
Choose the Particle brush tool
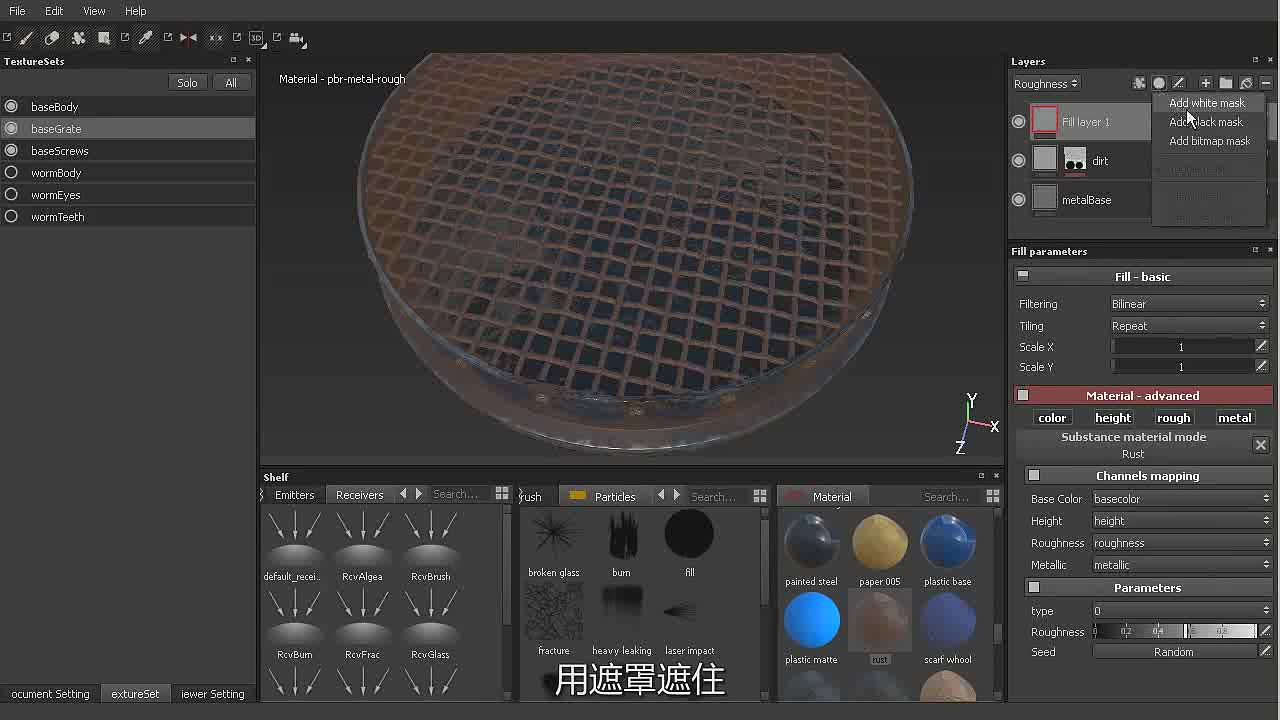(78, 38)
